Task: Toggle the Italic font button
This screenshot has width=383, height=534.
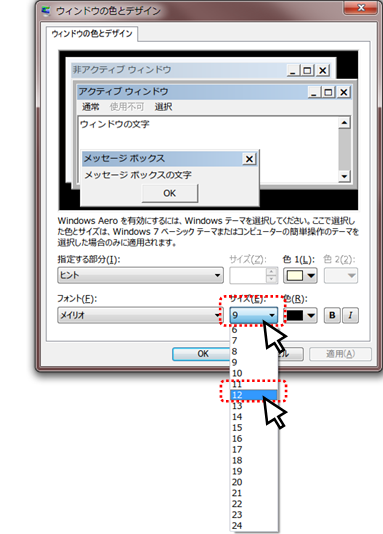Action: point(350,315)
